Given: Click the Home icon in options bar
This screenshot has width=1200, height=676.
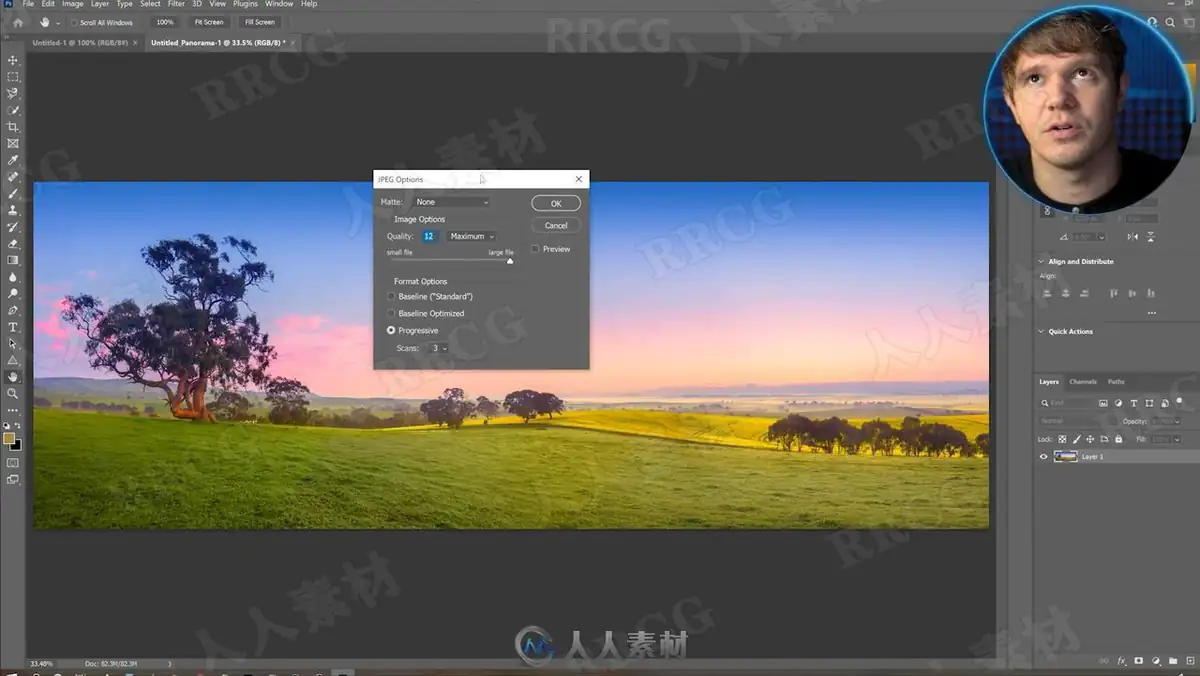Looking at the screenshot, I should coord(18,21).
